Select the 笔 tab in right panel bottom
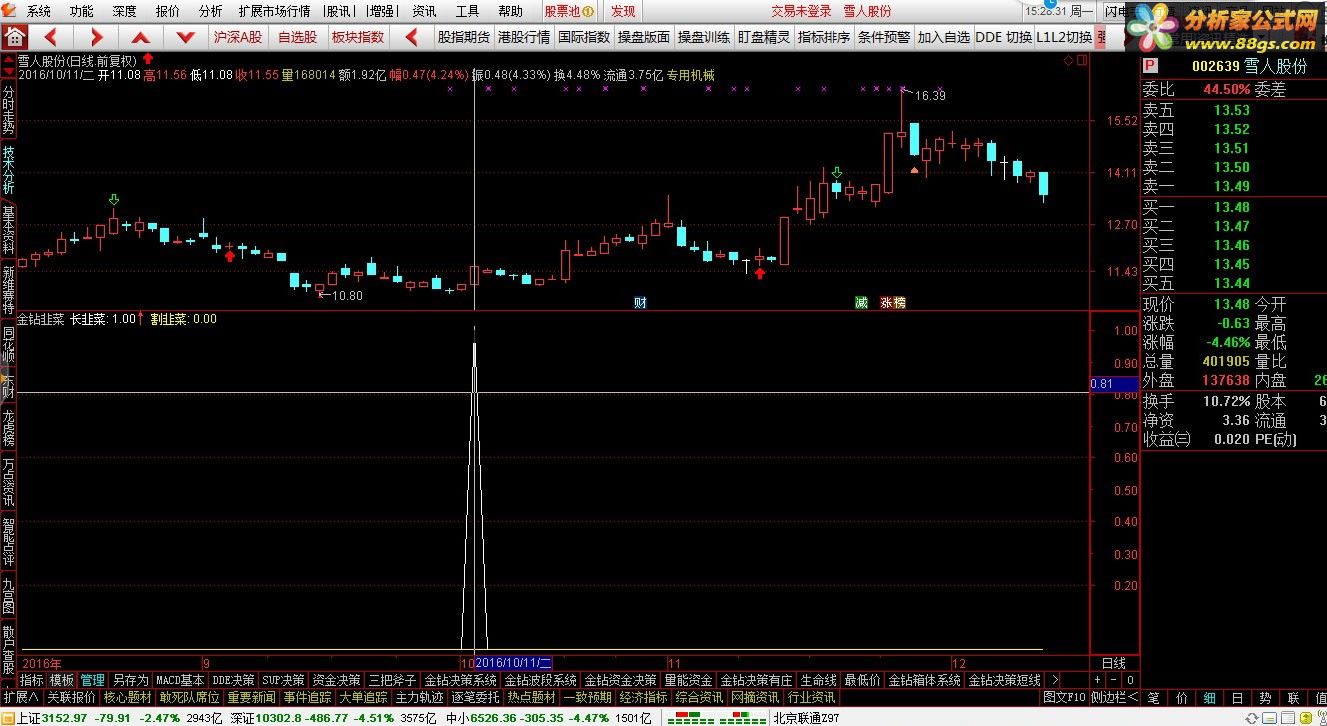Image resolution: width=1327 pixels, height=726 pixels. (1153, 697)
